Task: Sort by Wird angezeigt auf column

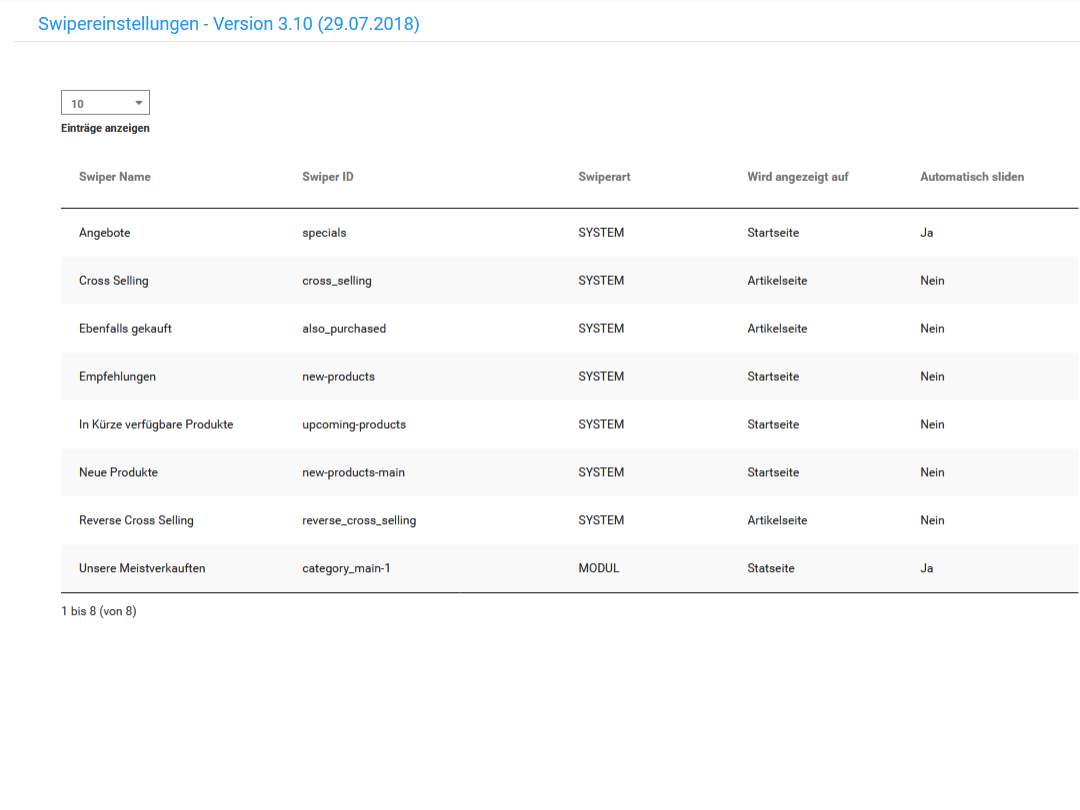Action: pos(797,177)
